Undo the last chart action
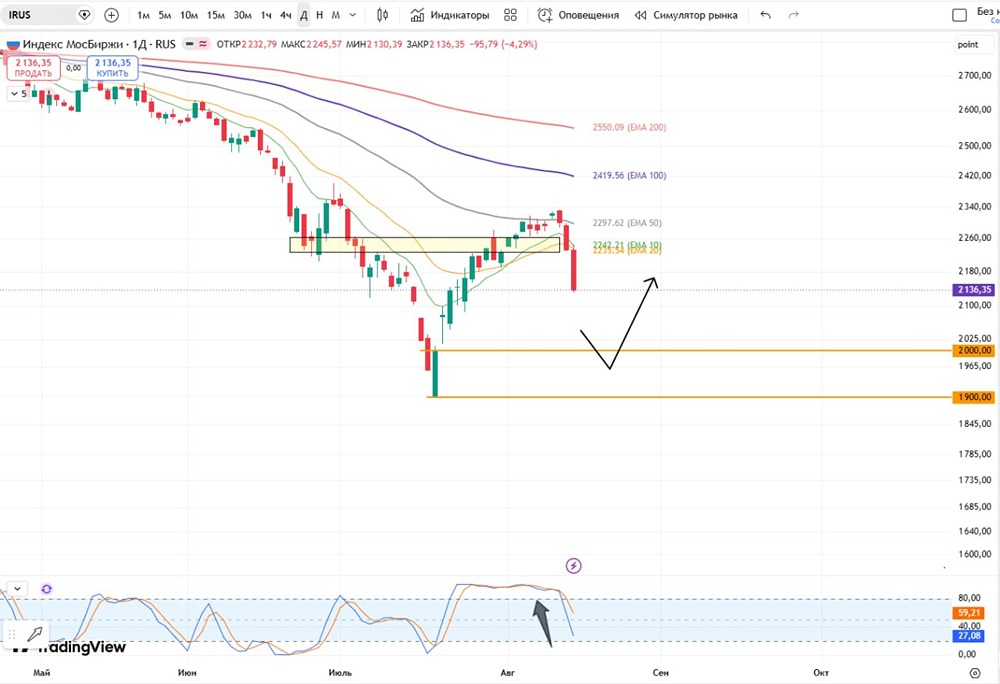Image resolution: width=1000 pixels, height=684 pixels. point(765,15)
